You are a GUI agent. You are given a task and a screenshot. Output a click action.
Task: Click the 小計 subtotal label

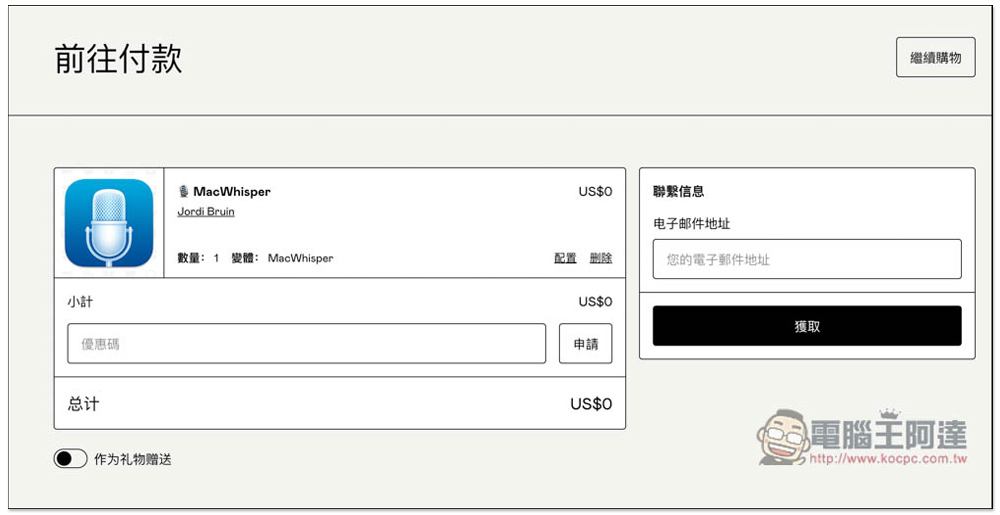pyautogui.click(x=80, y=301)
